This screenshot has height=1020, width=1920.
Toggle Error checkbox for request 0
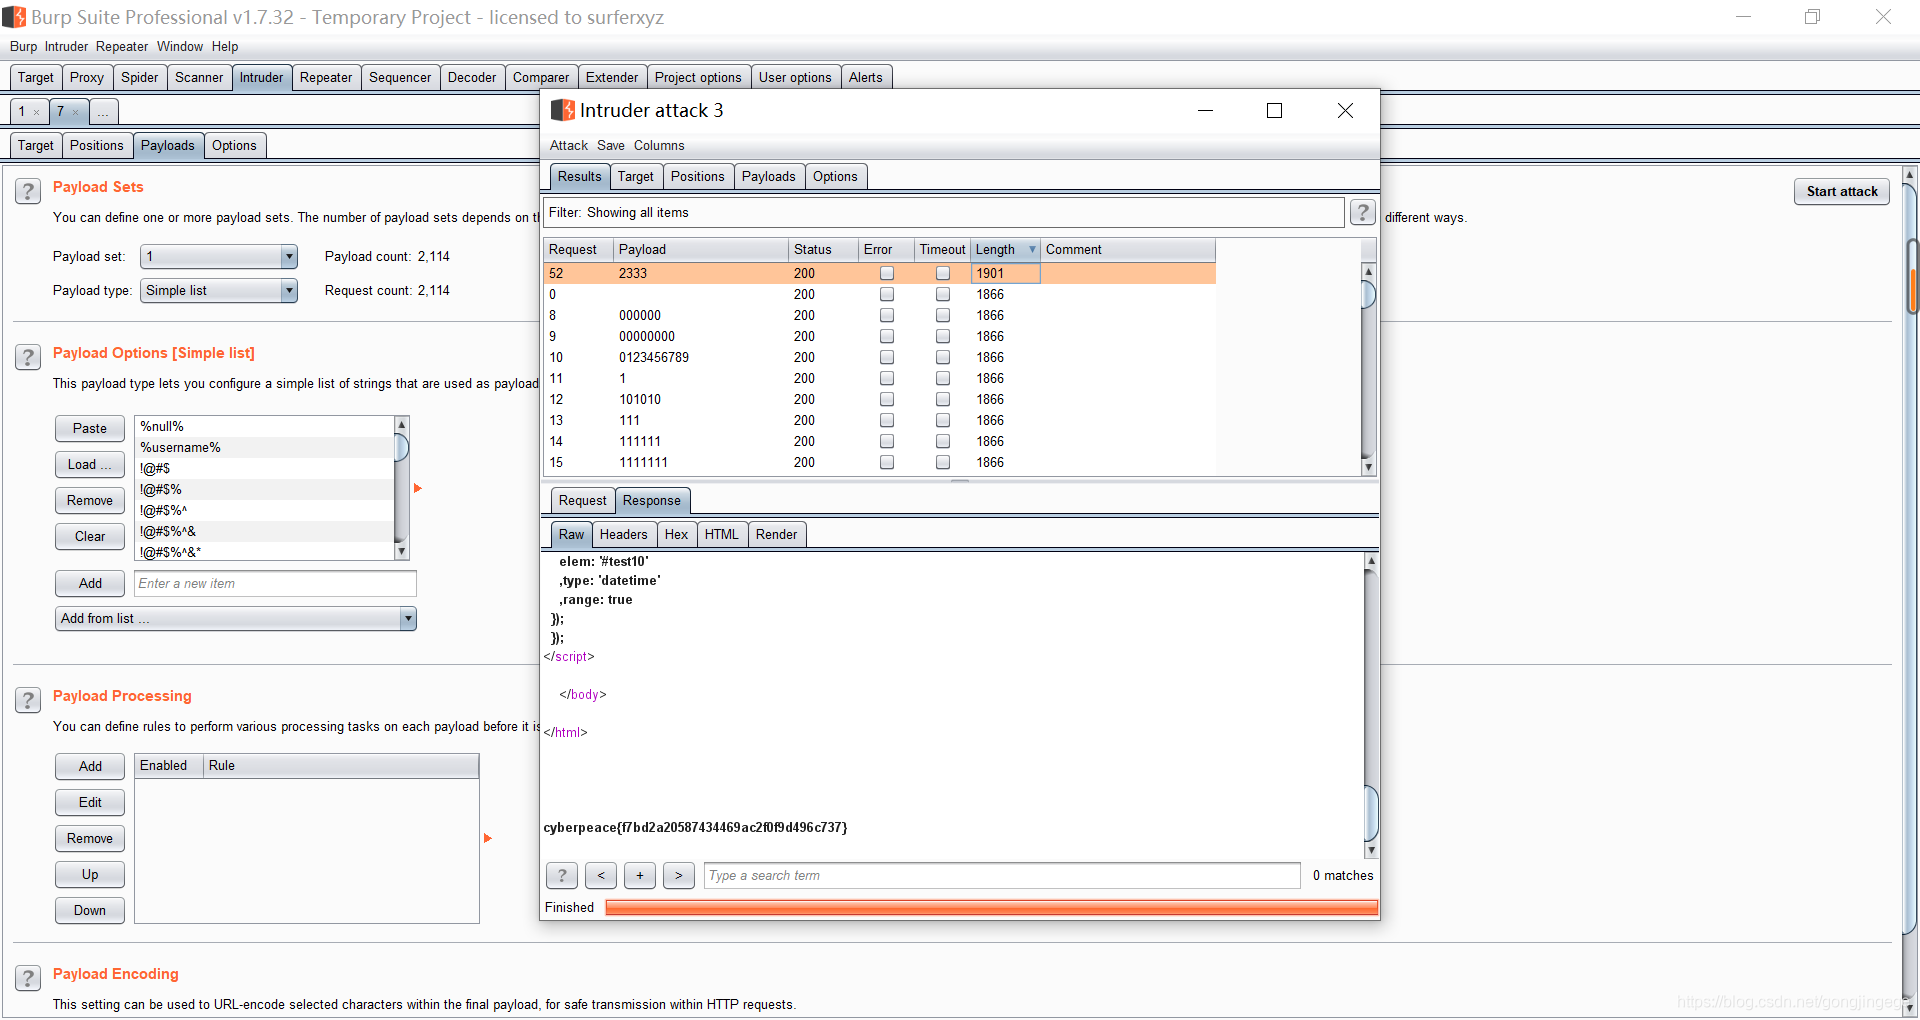pos(887,294)
